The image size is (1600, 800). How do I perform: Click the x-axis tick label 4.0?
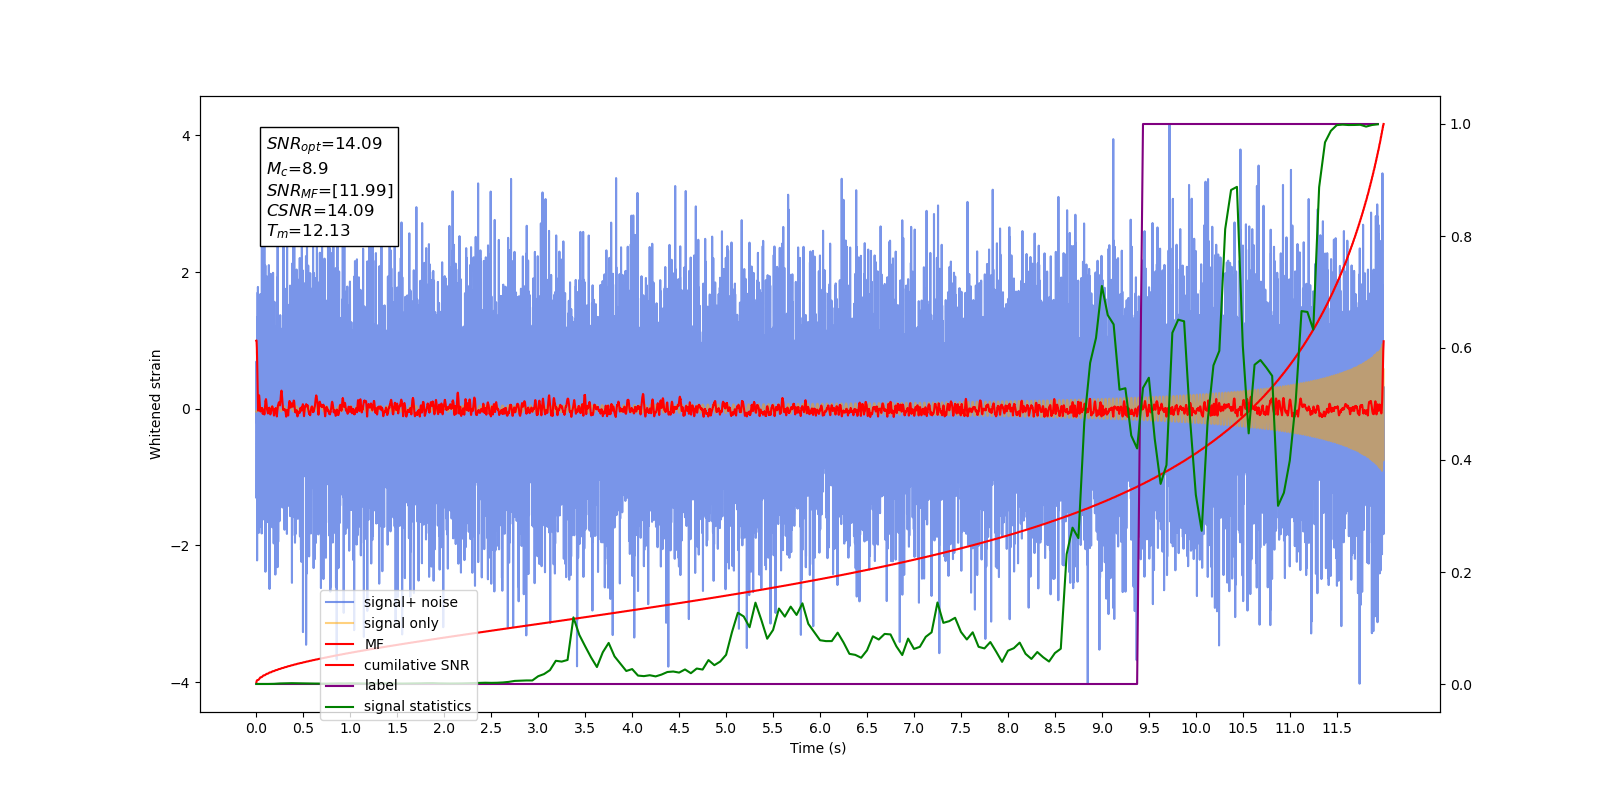632,728
